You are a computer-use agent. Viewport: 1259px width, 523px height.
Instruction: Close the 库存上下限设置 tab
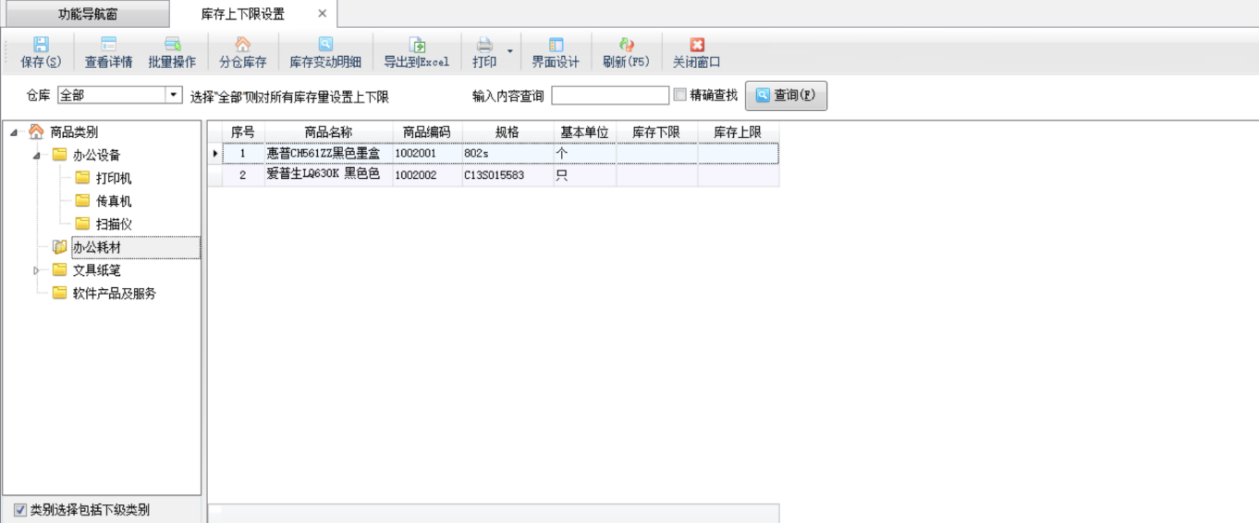pyautogui.click(x=322, y=14)
